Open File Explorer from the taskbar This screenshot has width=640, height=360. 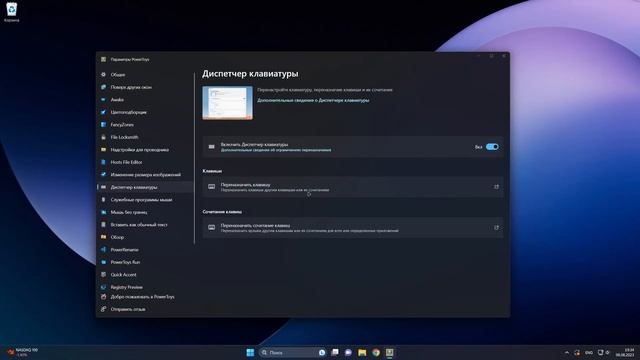(362, 352)
